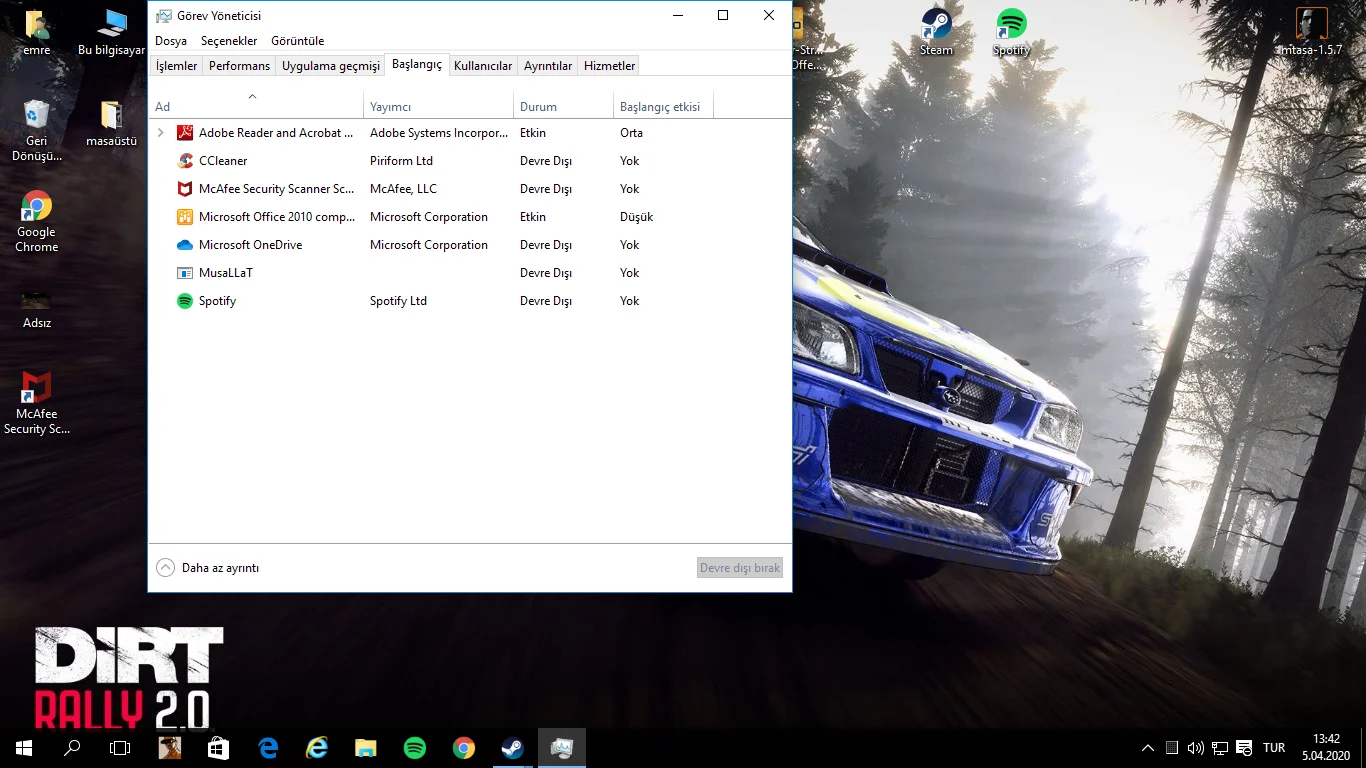Switch to the Uygulama geçmişi tab

(x=331, y=66)
